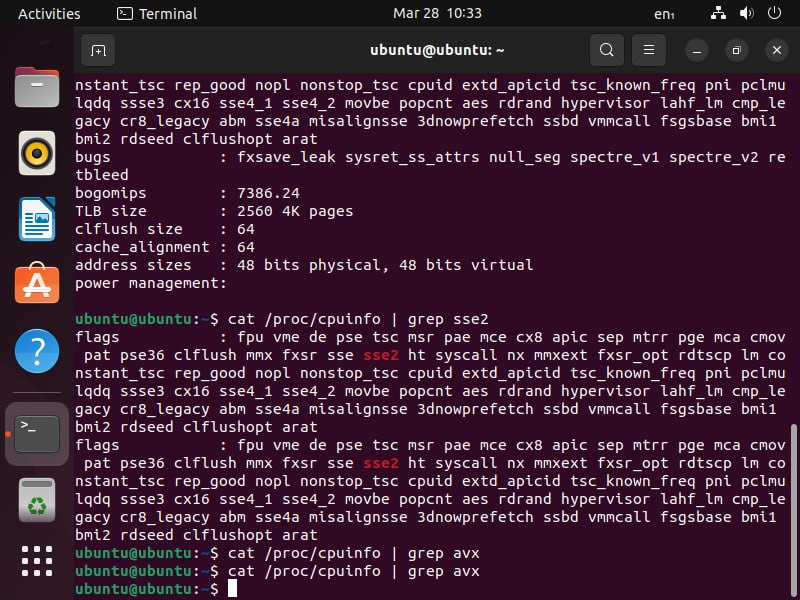
Task: Open LibreOffice Writer from the dock
Action: [x=37, y=219]
